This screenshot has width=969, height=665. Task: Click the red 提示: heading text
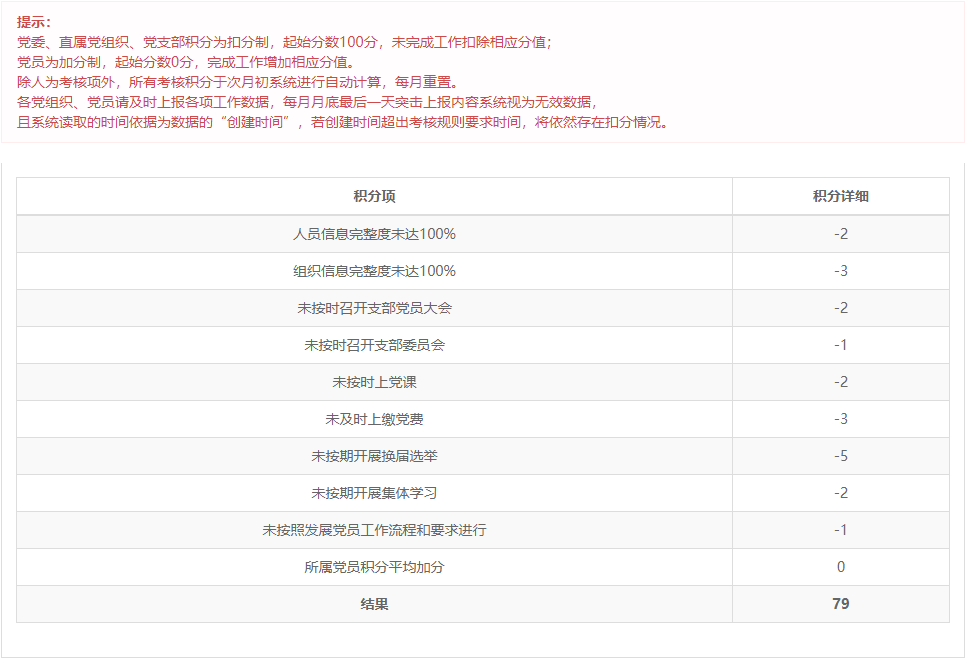click(x=34, y=22)
